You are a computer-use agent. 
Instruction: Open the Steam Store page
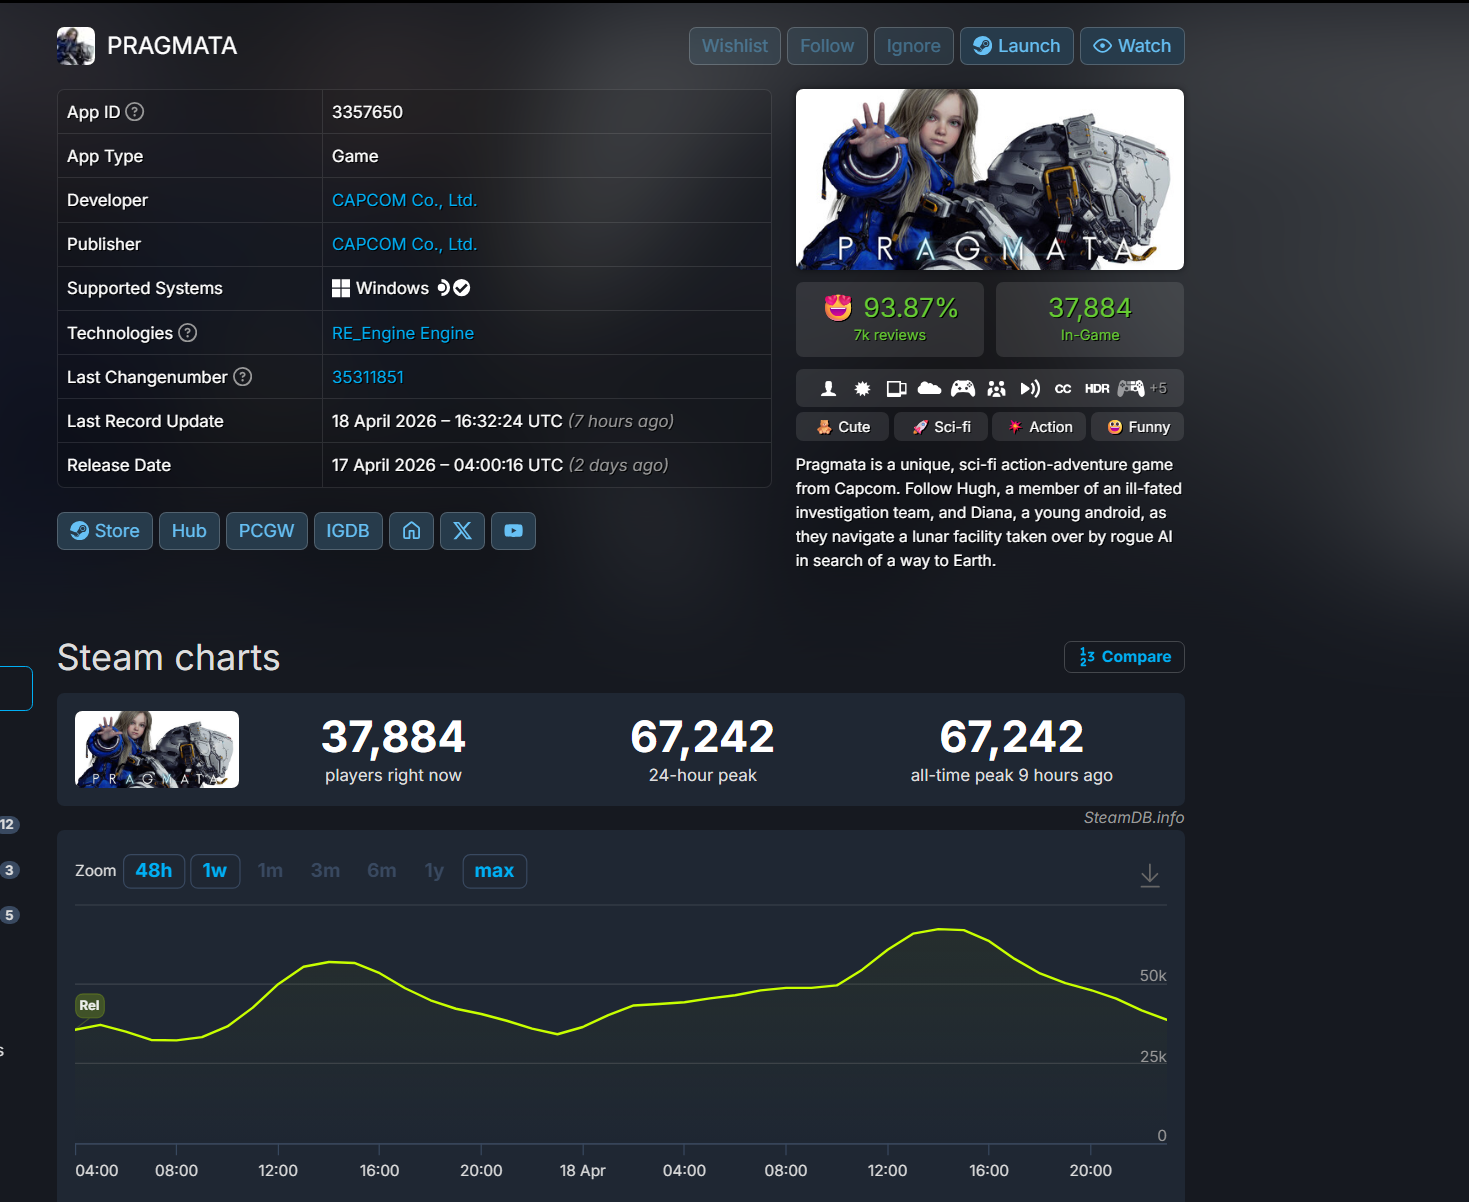pos(105,531)
